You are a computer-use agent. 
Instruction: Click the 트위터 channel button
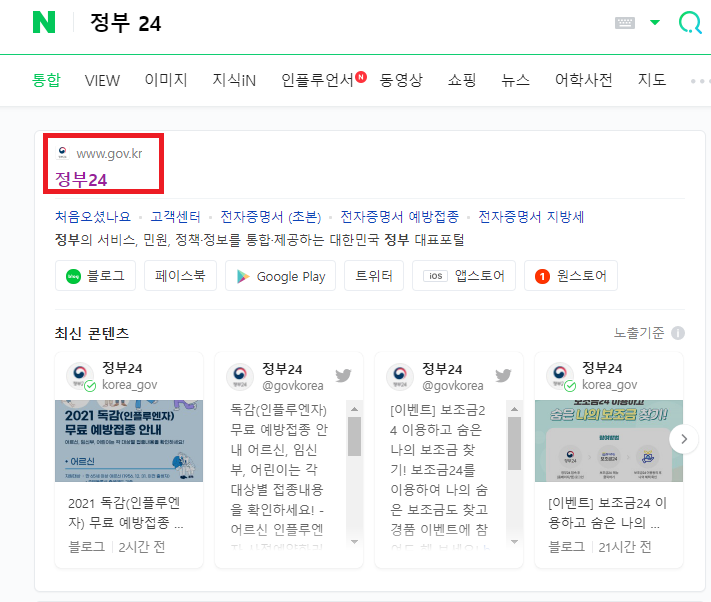(x=374, y=276)
